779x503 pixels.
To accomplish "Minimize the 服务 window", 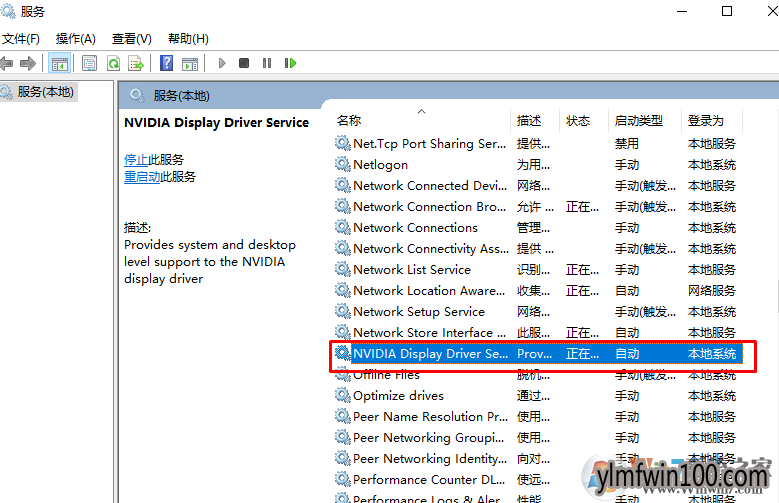I will click(682, 11).
